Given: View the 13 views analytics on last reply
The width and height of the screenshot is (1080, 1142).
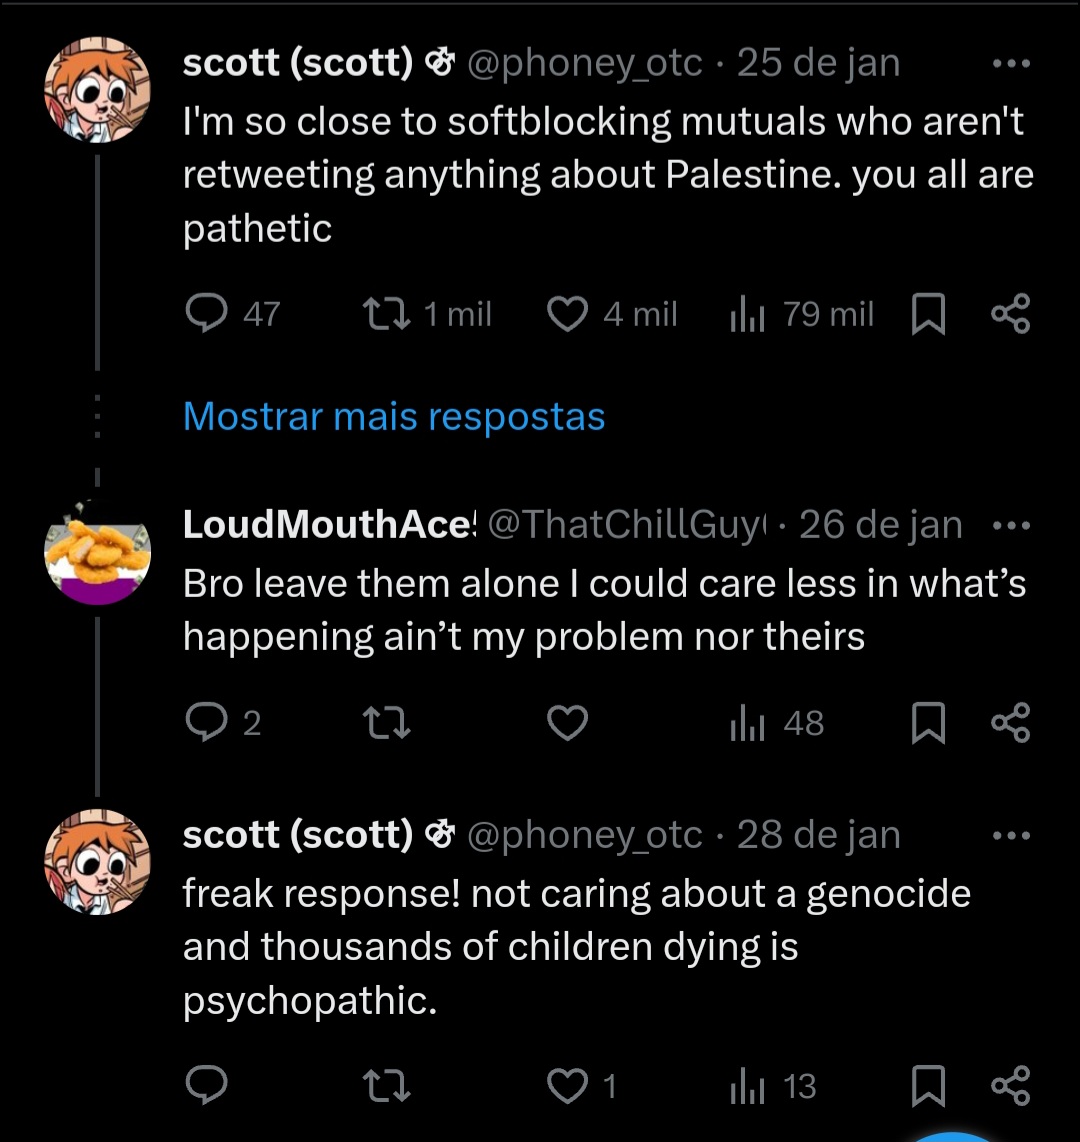Looking at the screenshot, I should tap(748, 1087).
